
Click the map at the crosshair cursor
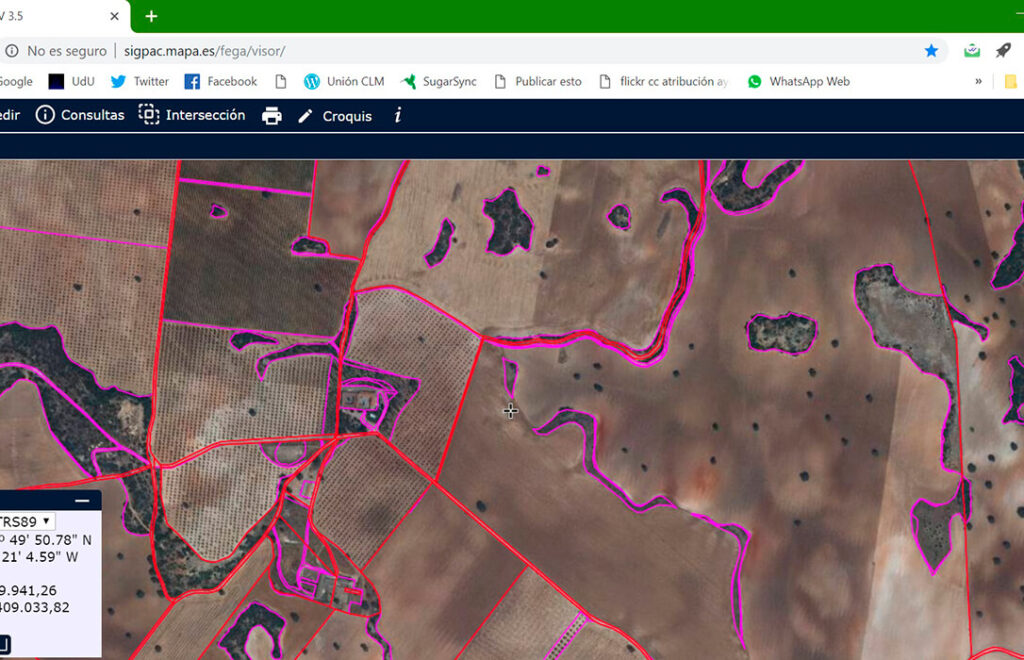tap(511, 410)
